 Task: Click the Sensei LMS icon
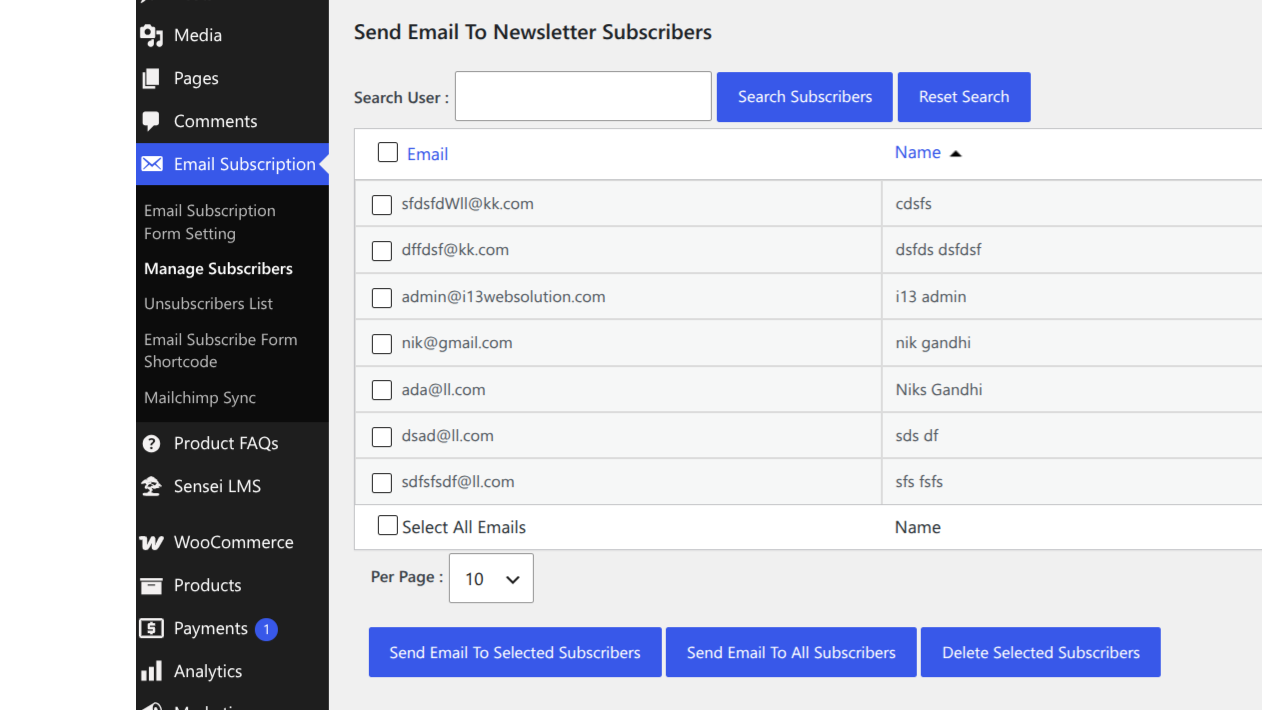click(151, 486)
